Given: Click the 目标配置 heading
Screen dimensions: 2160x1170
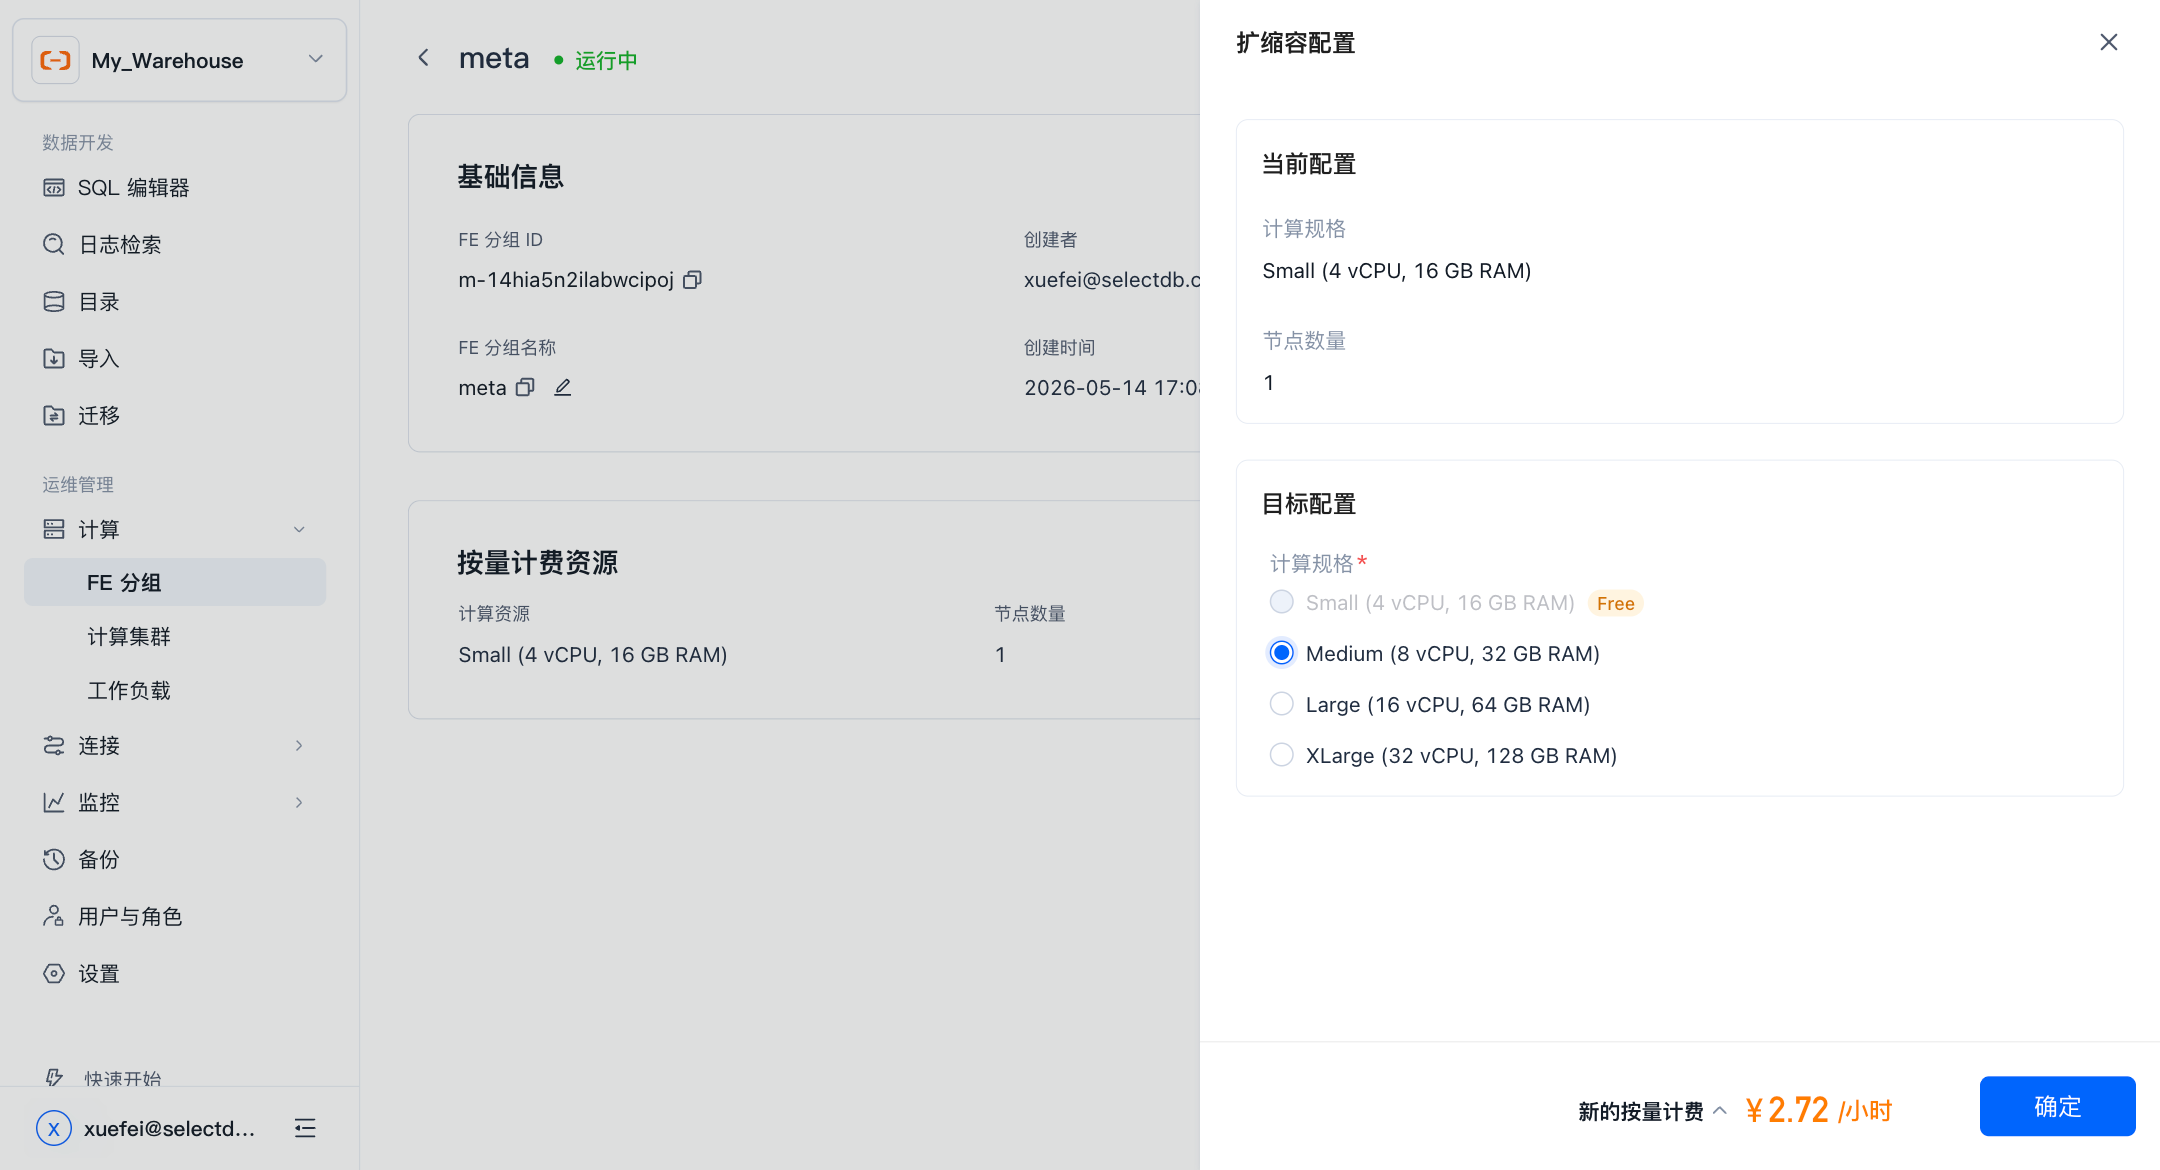Looking at the screenshot, I should [x=1309, y=504].
